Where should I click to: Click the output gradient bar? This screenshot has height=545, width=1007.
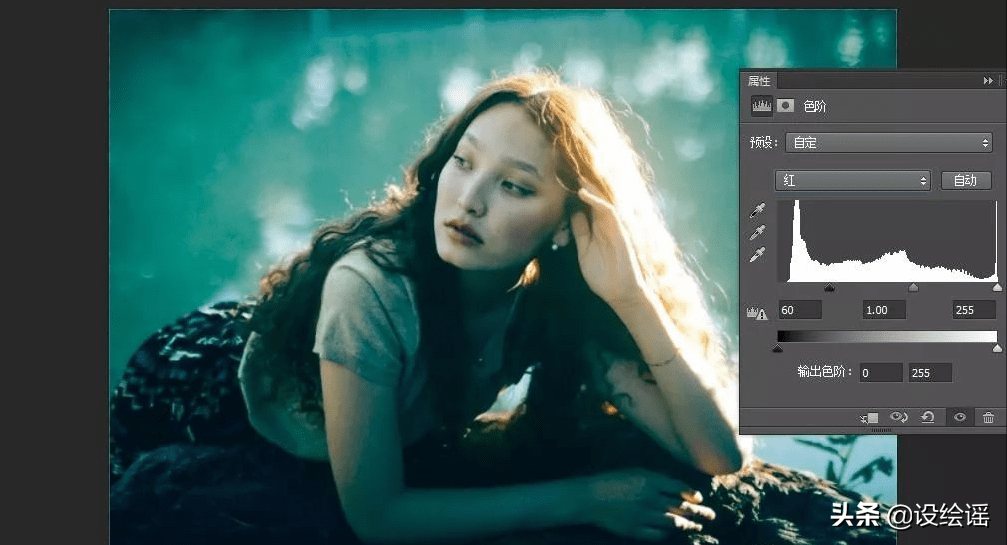tap(887, 336)
